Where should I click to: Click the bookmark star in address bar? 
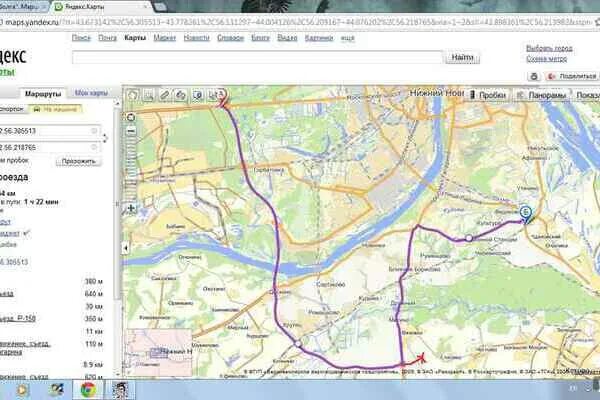597,22
